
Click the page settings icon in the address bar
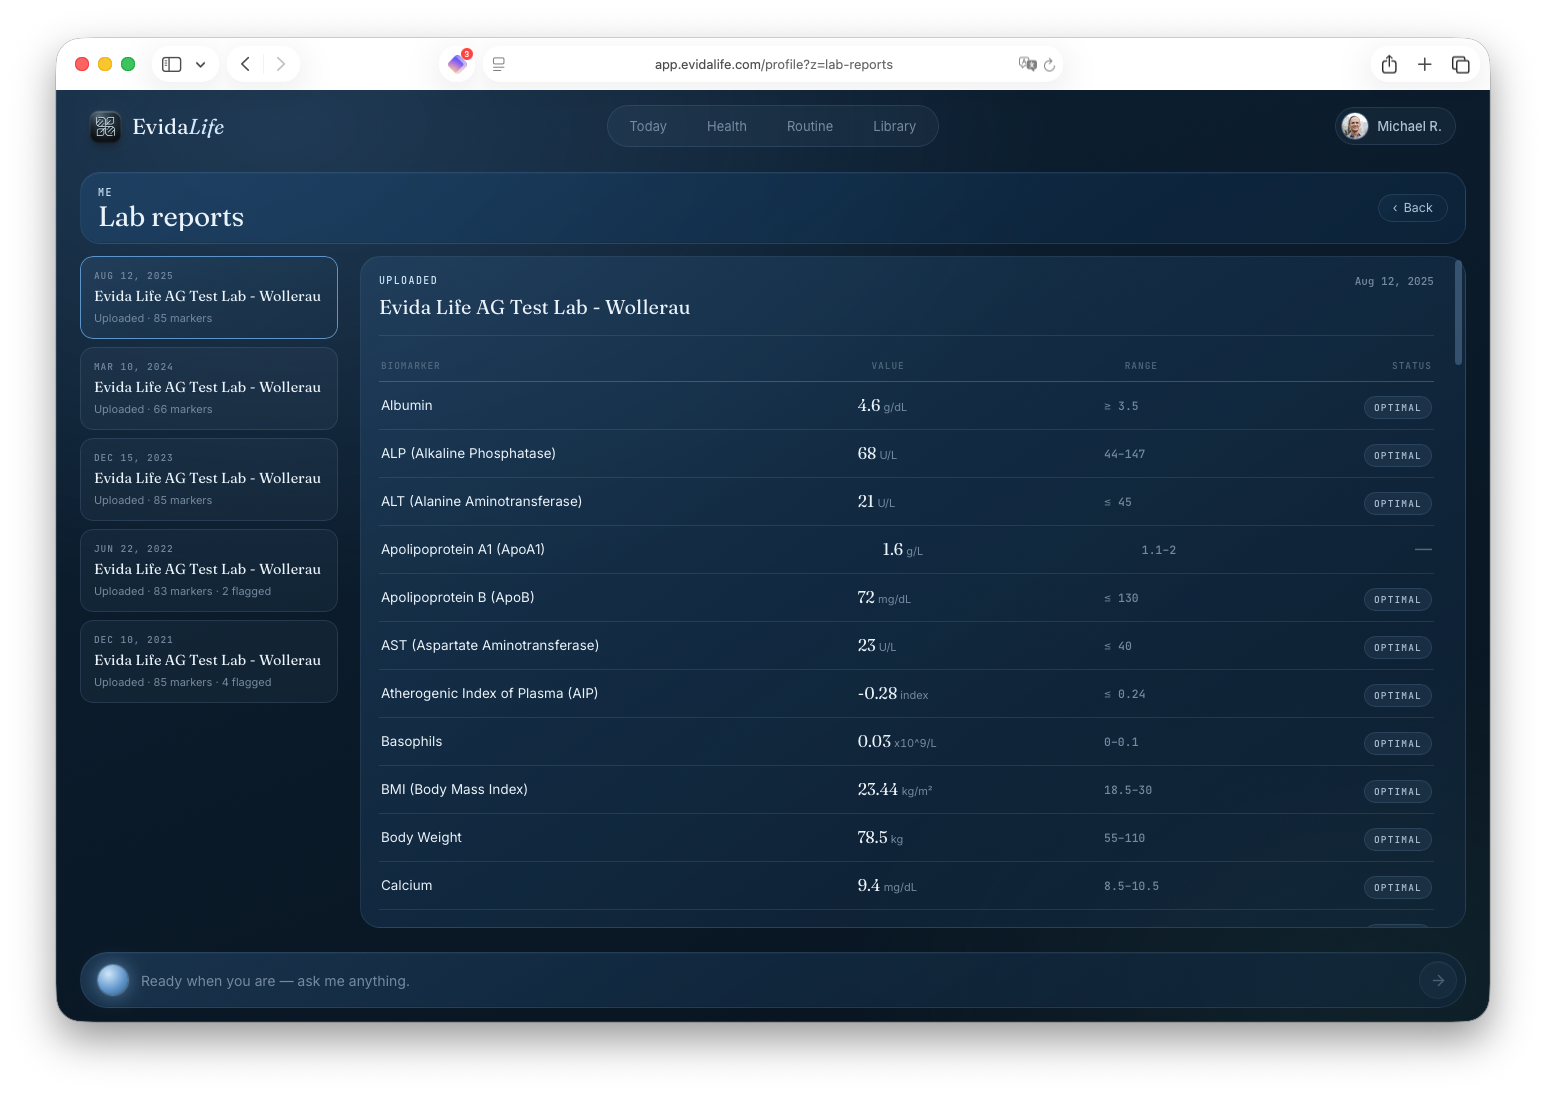[499, 64]
